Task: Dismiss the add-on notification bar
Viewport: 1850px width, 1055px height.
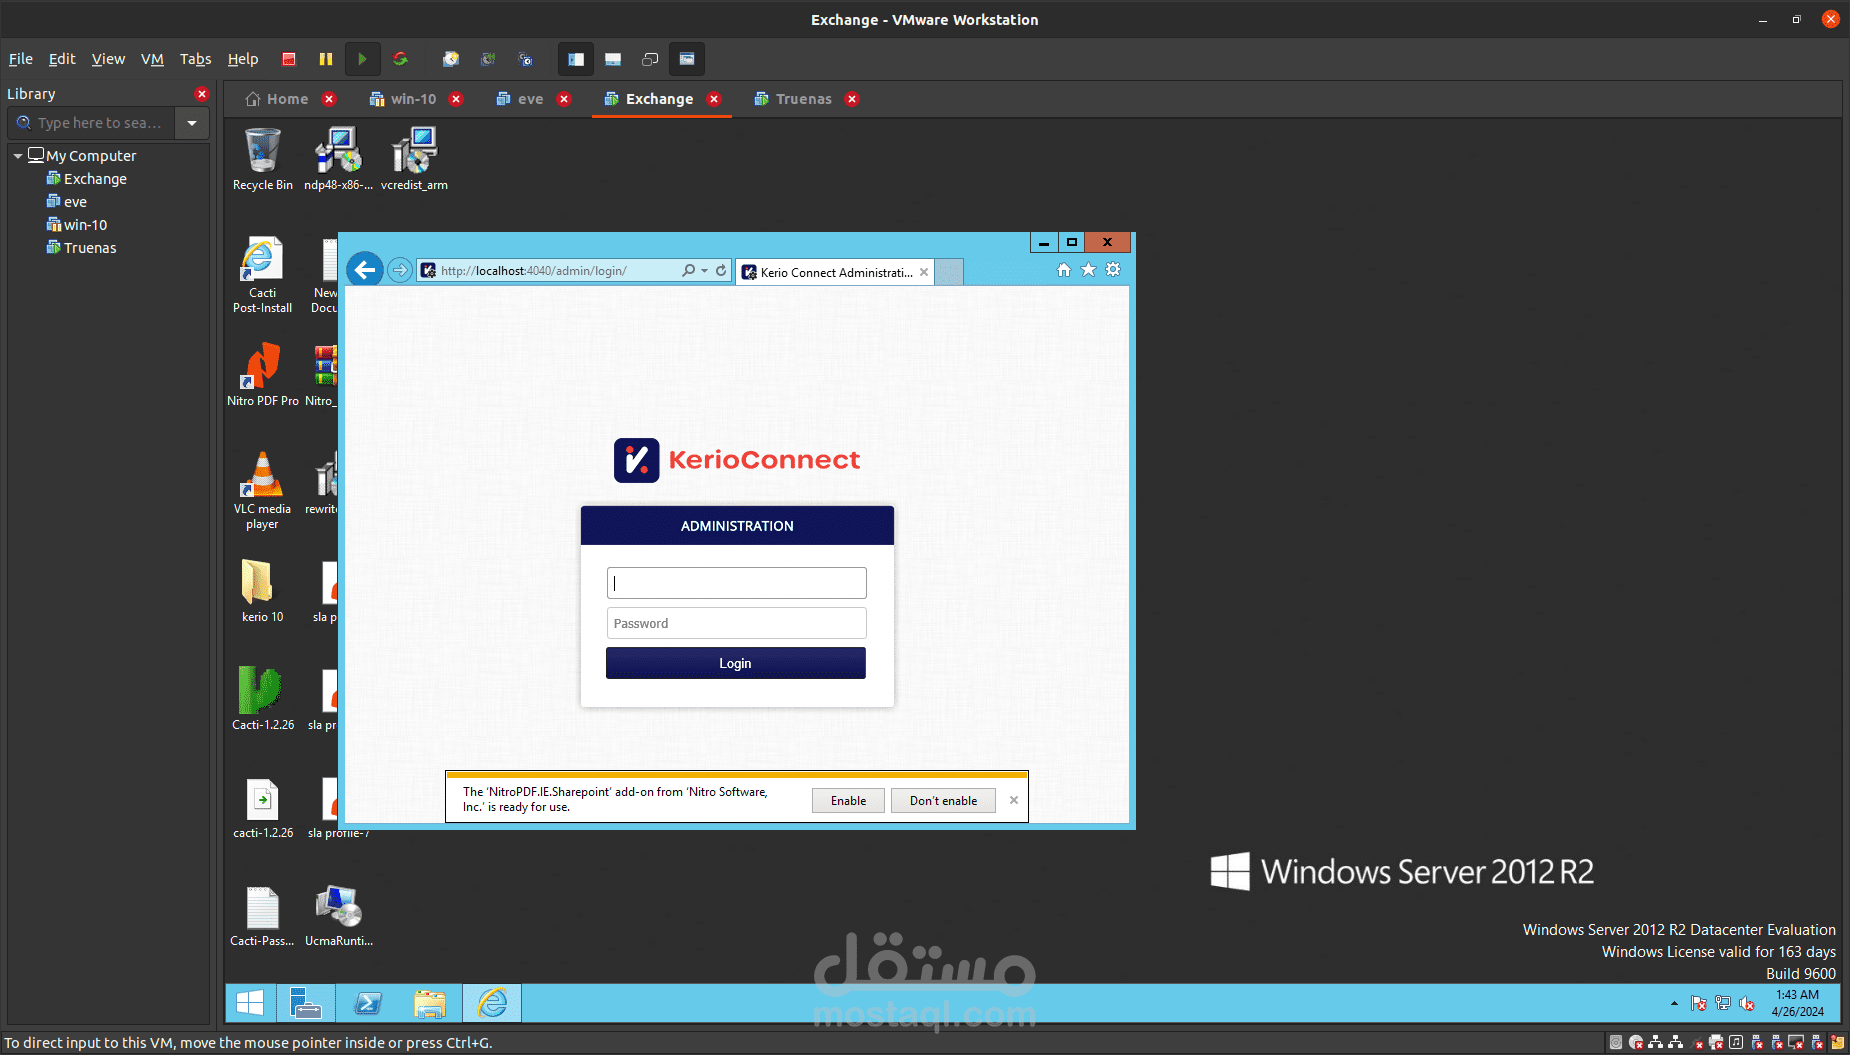Action: tap(1014, 800)
